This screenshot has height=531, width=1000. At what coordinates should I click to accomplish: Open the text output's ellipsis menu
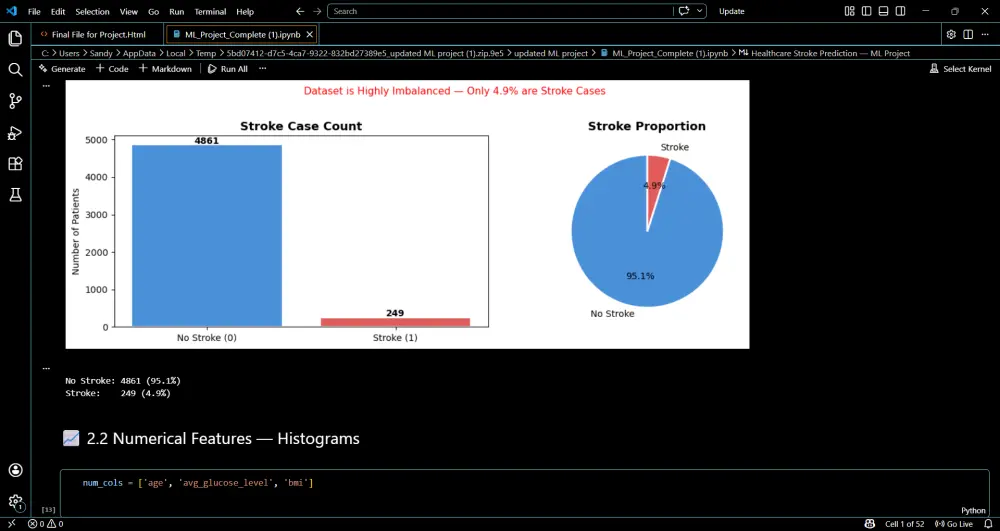click(x=46, y=368)
